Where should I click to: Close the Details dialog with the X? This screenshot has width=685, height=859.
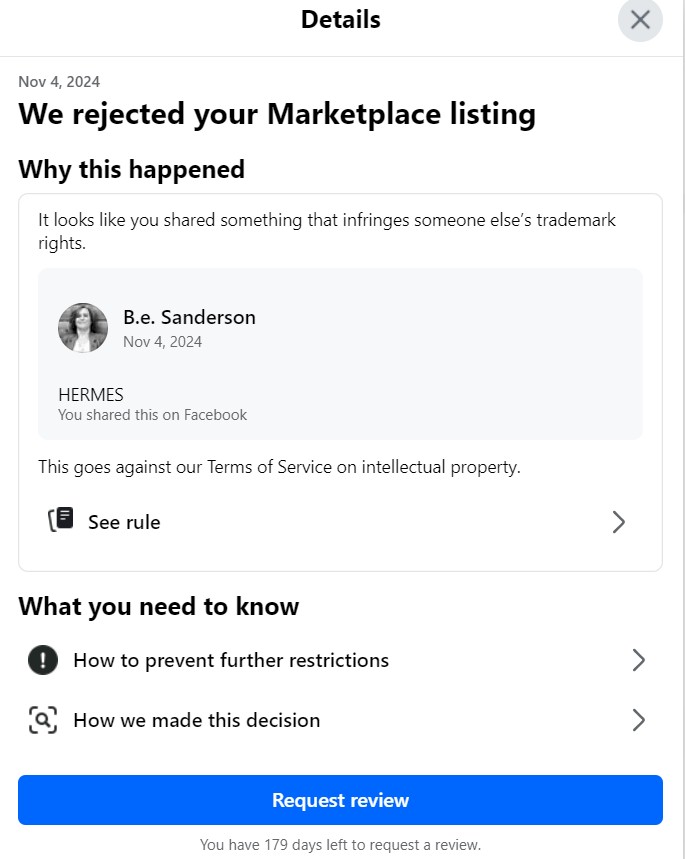tap(640, 20)
